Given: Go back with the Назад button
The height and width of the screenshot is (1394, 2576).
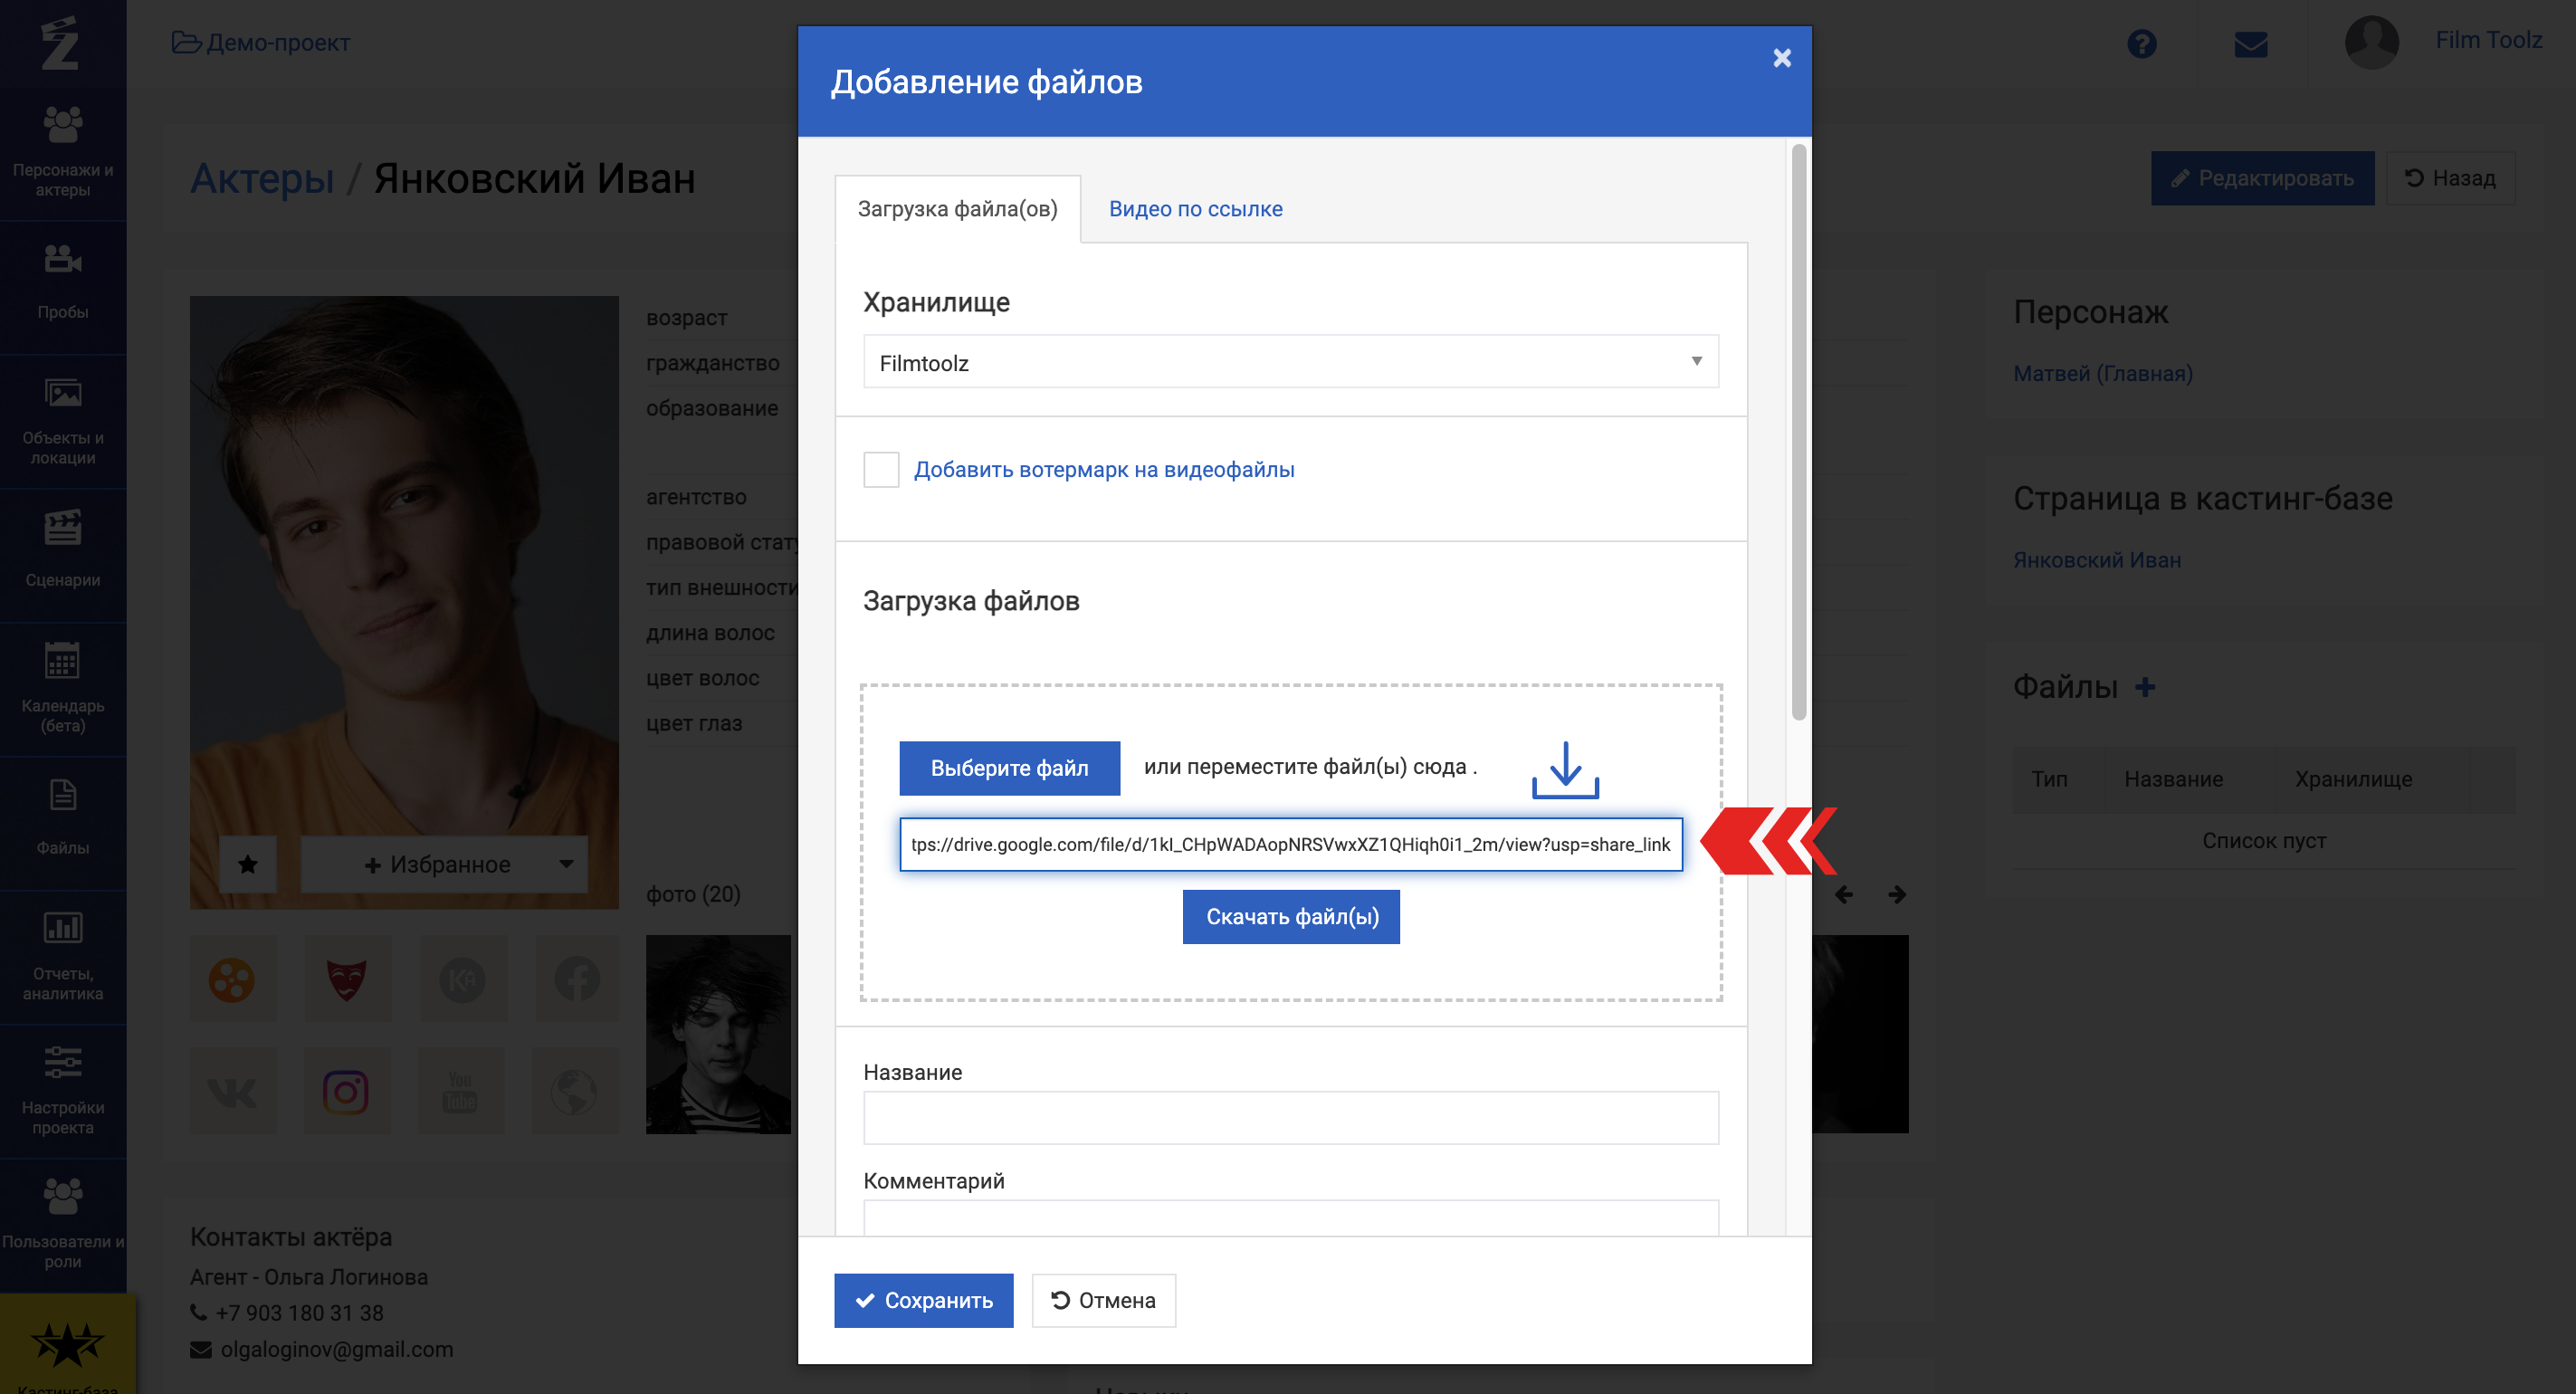Looking at the screenshot, I should coord(2450,178).
